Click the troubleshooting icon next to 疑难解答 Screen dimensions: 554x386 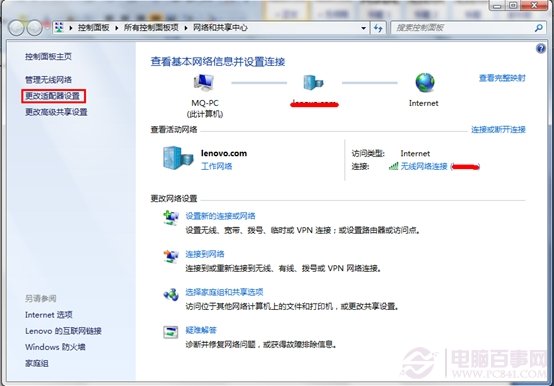point(171,332)
